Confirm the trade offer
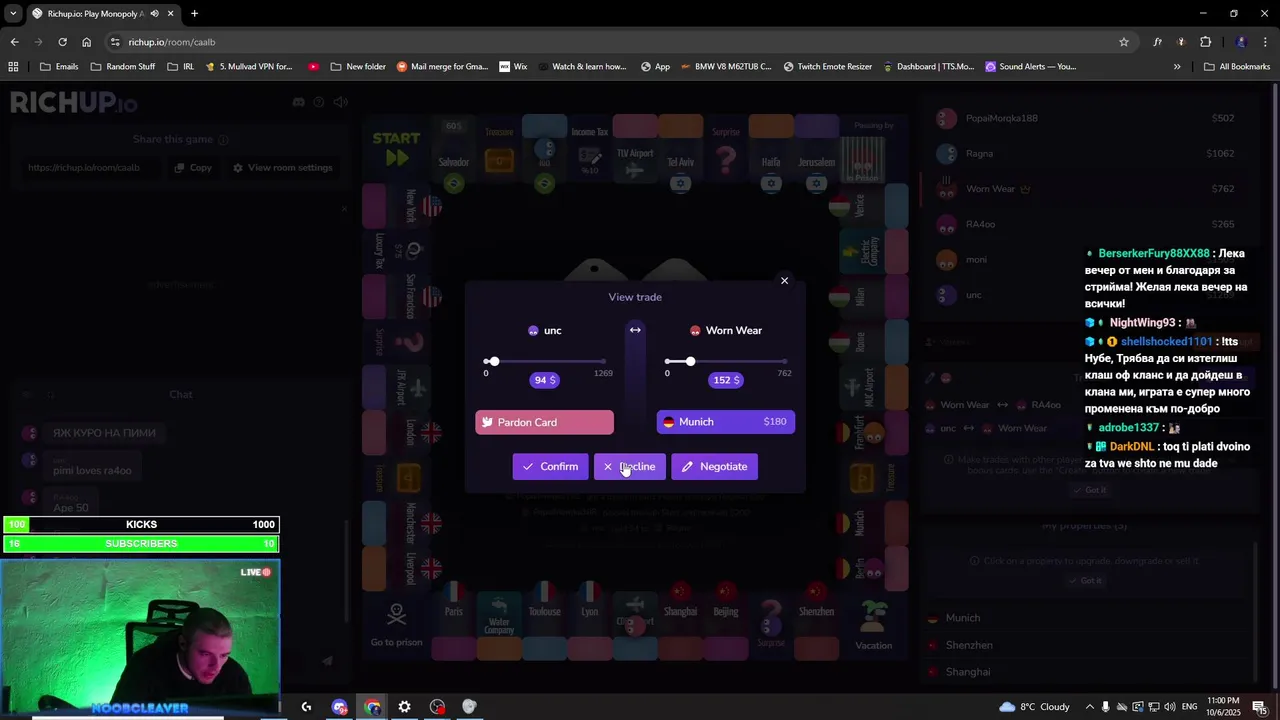The height and width of the screenshot is (720, 1280). tap(550, 466)
